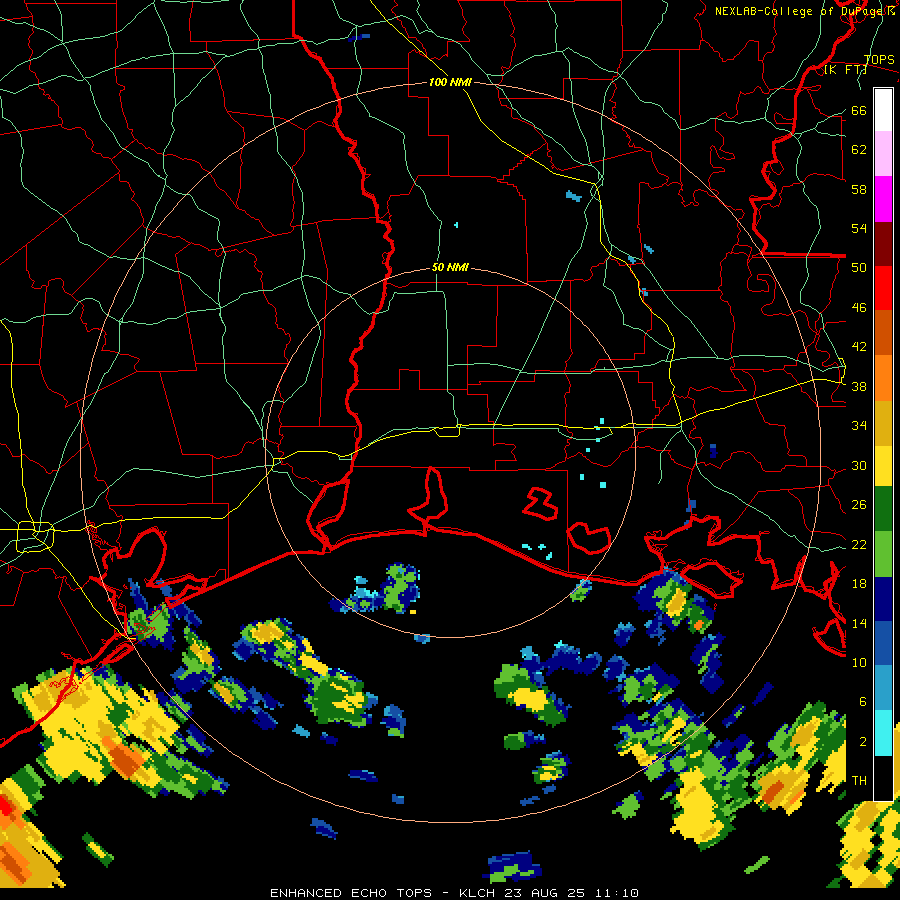Click the legend value 66
This screenshot has width=900, height=900.
coord(859,110)
